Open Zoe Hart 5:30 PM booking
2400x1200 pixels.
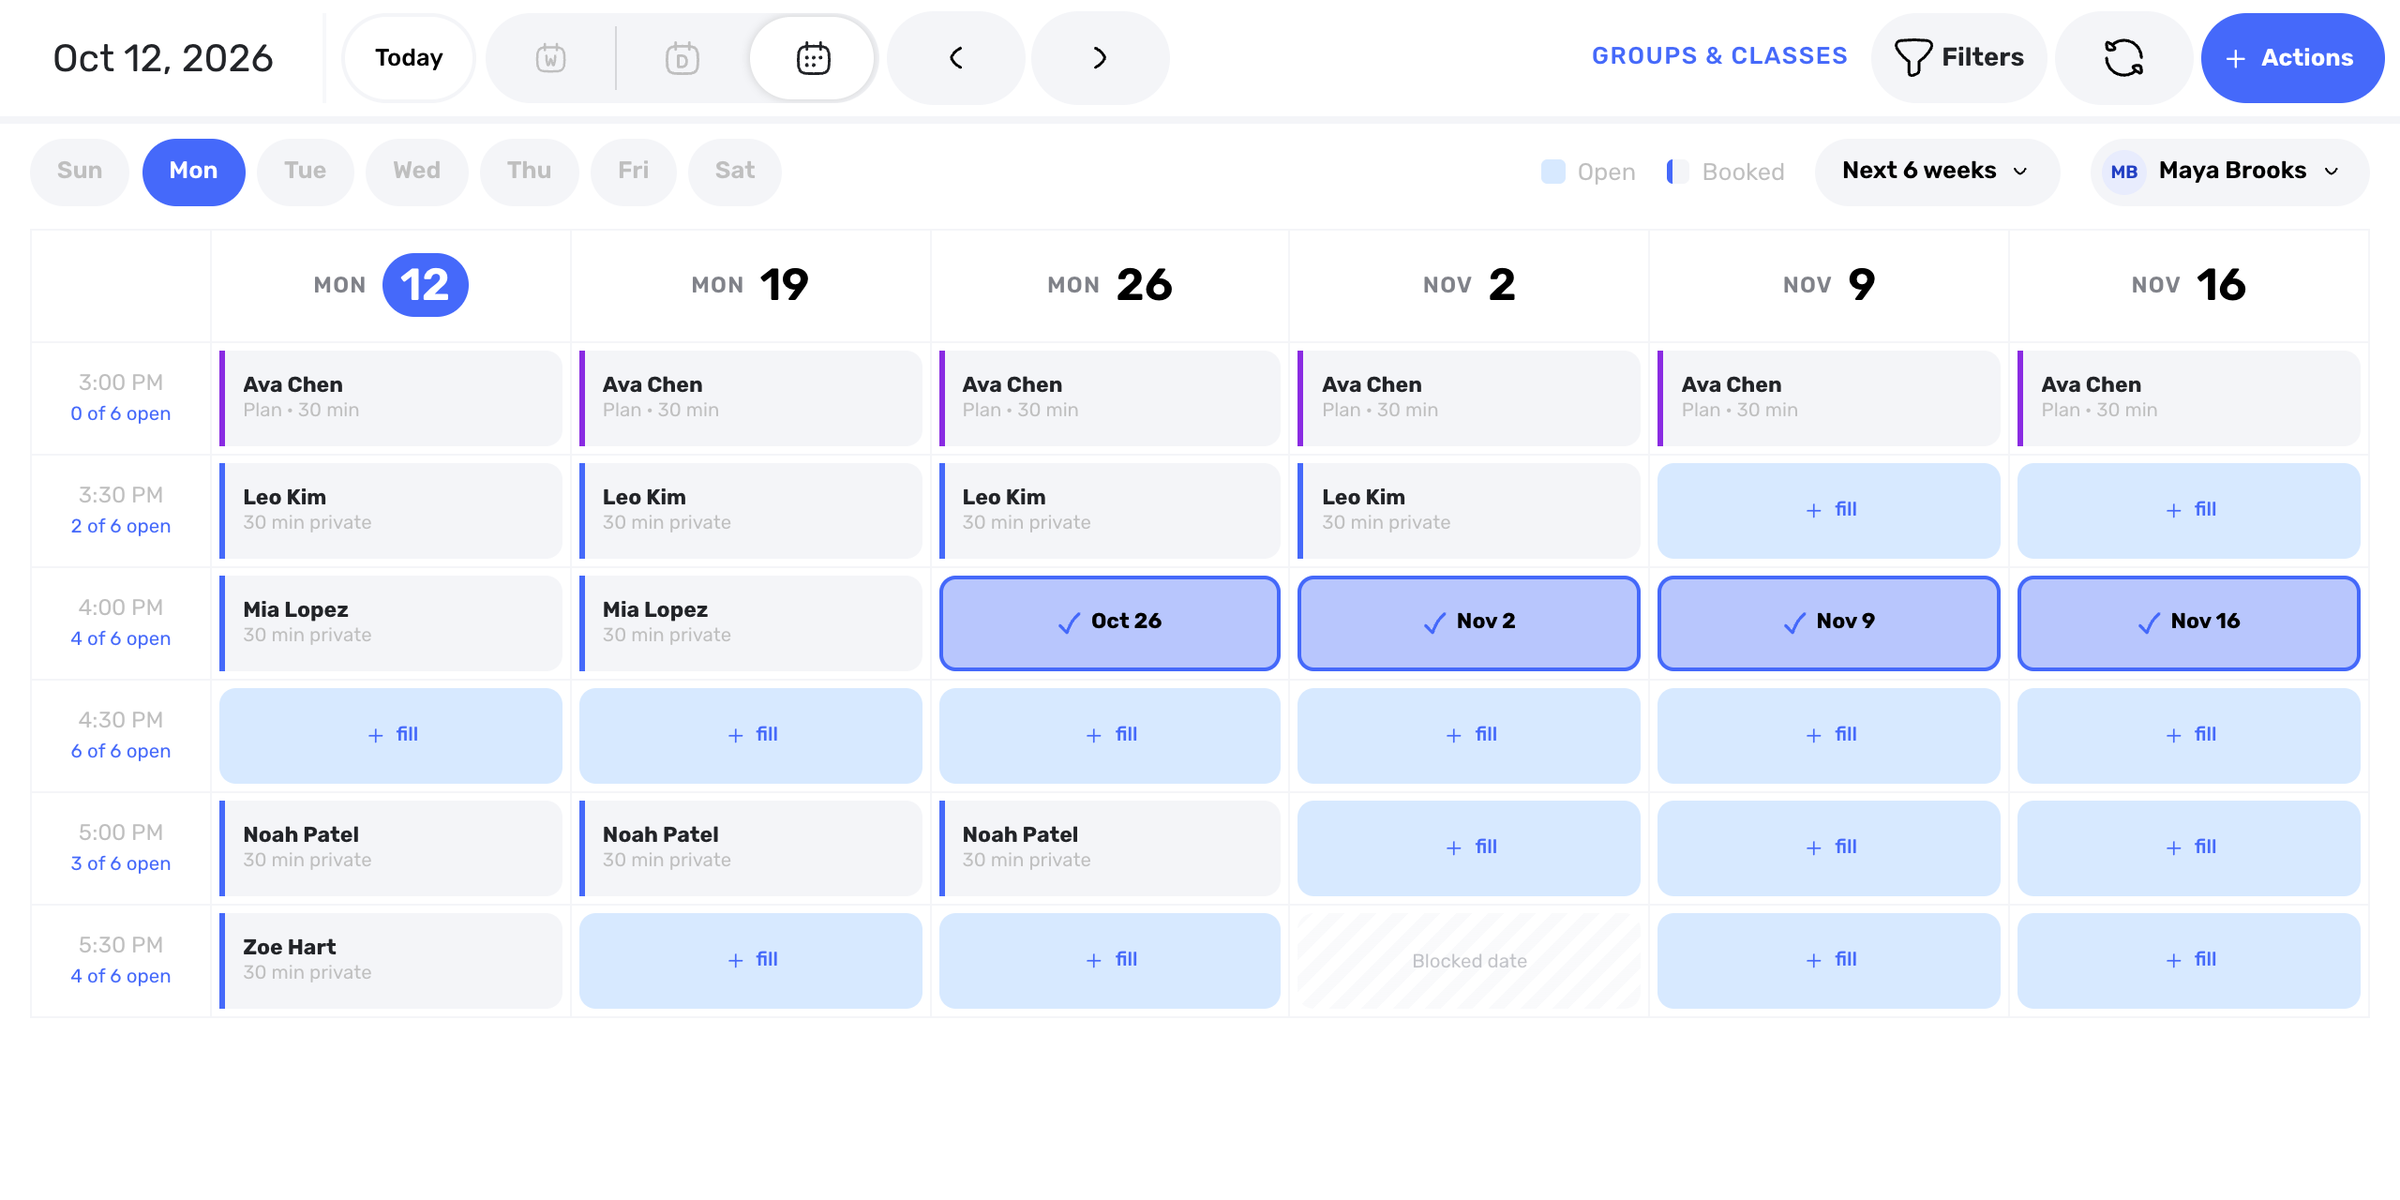(x=390, y=960)
